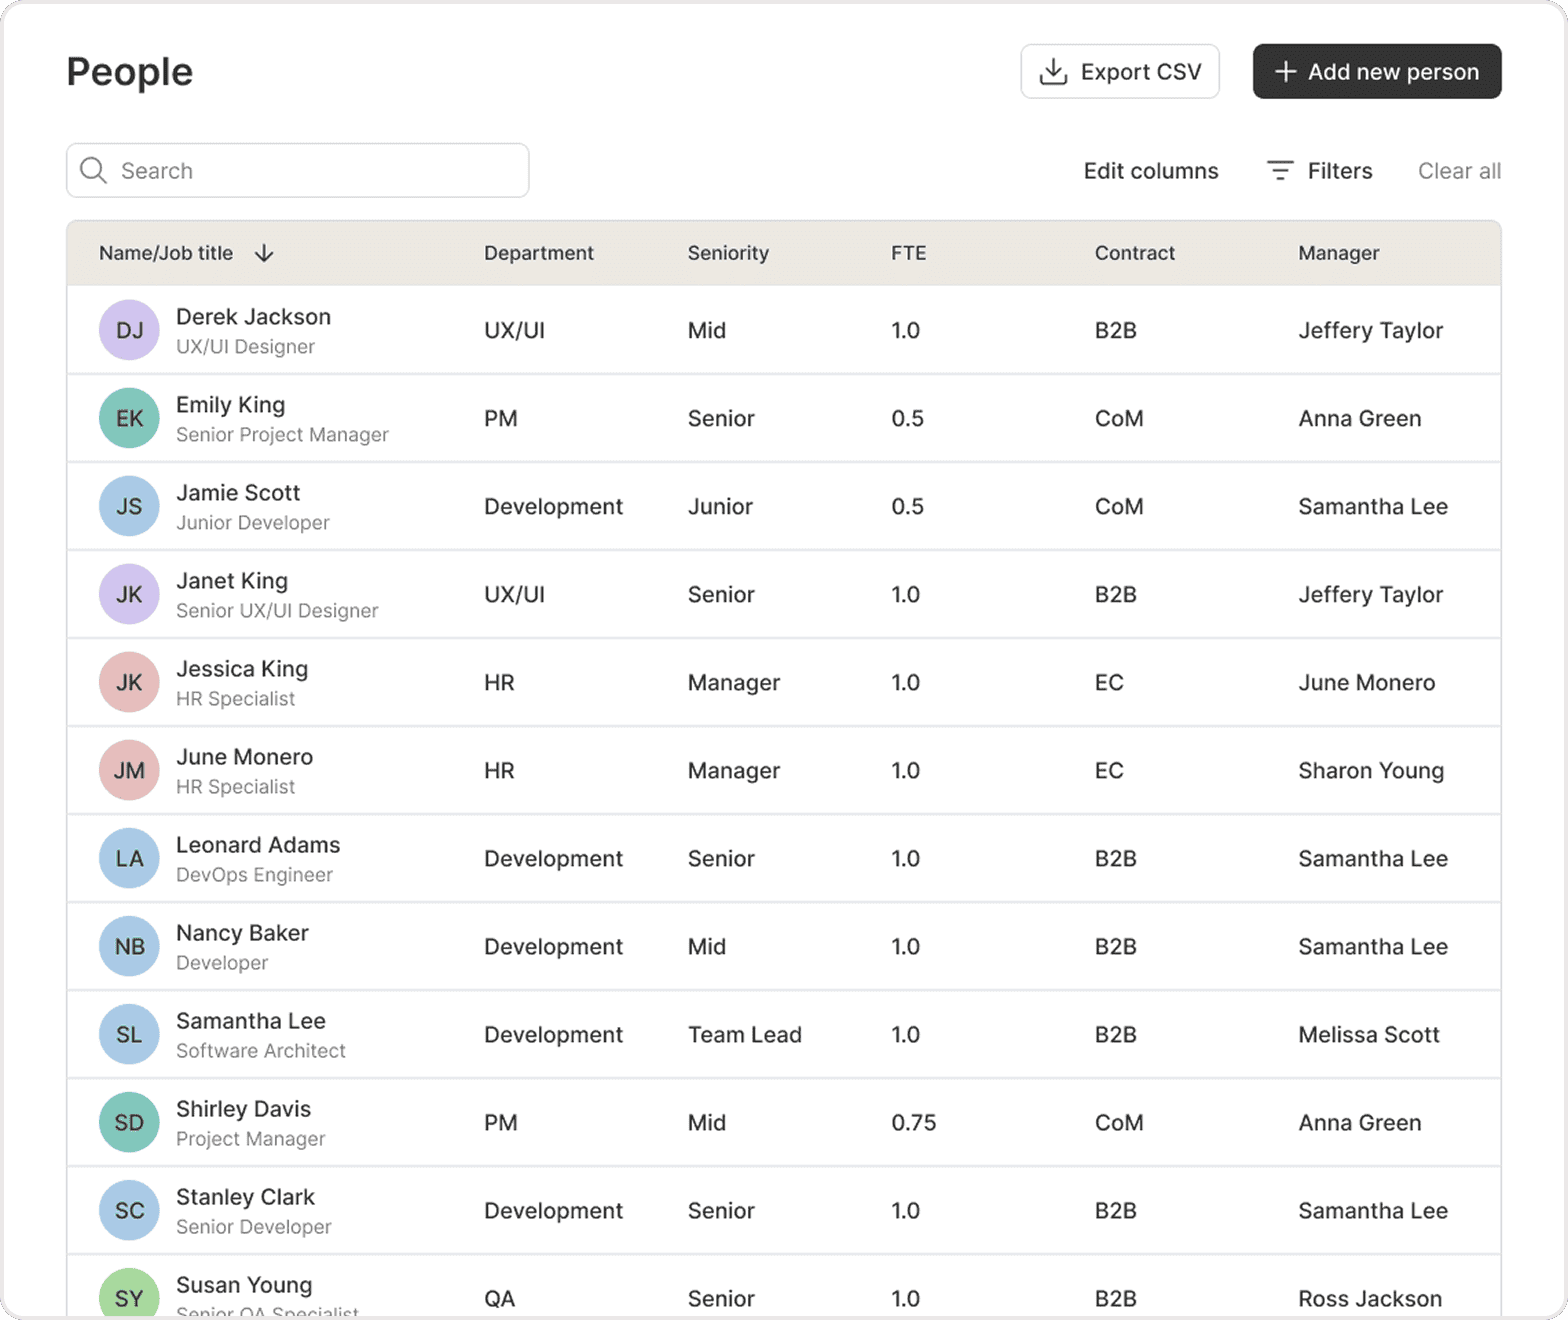1568x1320 pixels.
Task: Click Emily King's EK avatar
Action: 129,419
